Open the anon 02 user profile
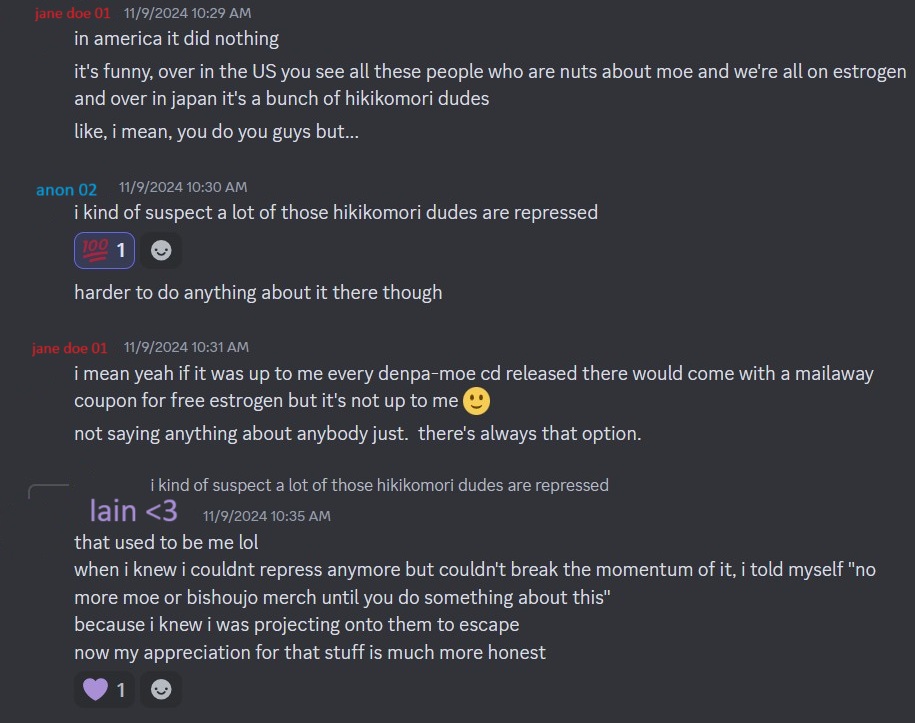The image size is (915, 723). pyautogui.click(x=67, y=189)
